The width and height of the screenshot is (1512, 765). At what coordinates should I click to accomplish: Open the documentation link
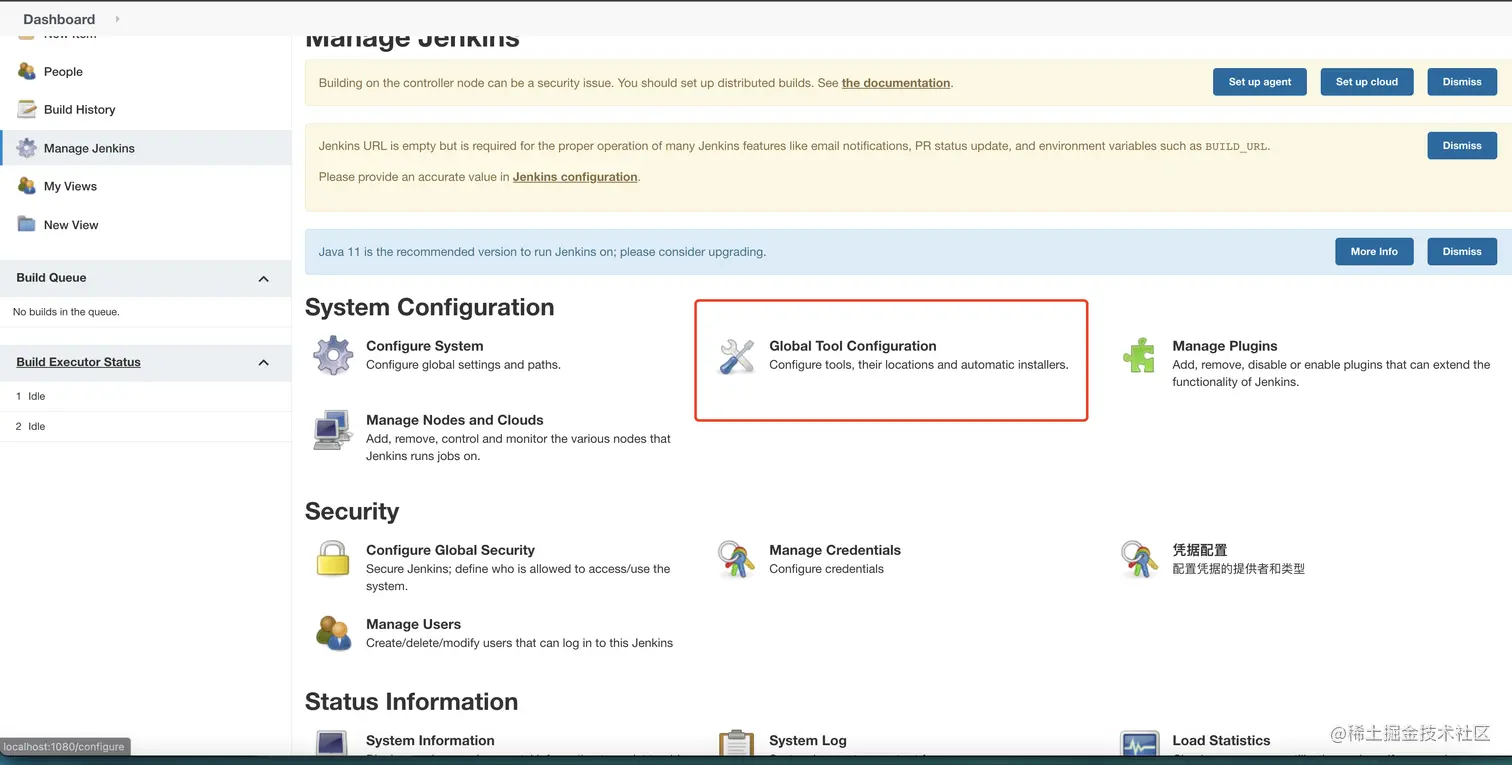click(895, 83)
